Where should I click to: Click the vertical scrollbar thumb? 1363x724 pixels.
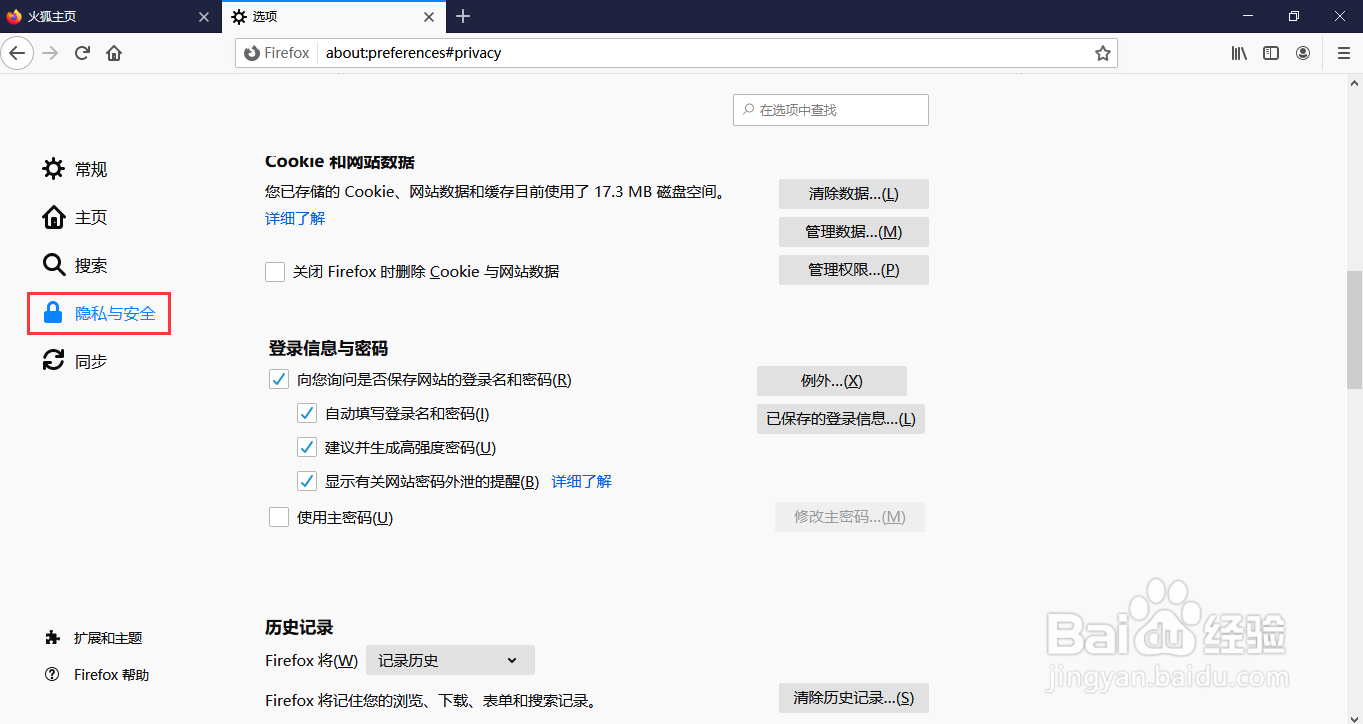(1354, 329)
